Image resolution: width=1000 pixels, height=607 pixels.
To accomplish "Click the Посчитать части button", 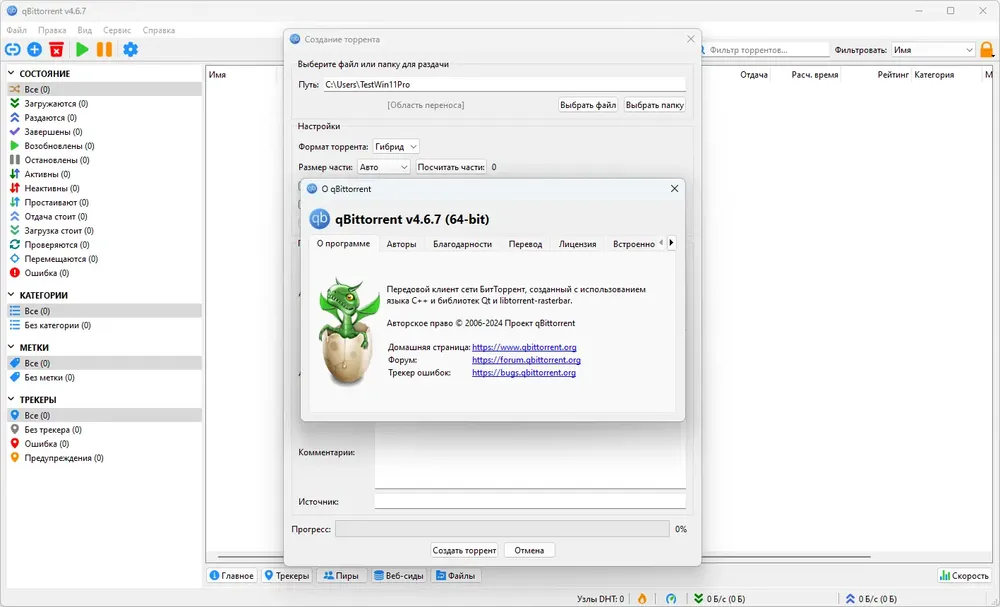I will (451, 167).
